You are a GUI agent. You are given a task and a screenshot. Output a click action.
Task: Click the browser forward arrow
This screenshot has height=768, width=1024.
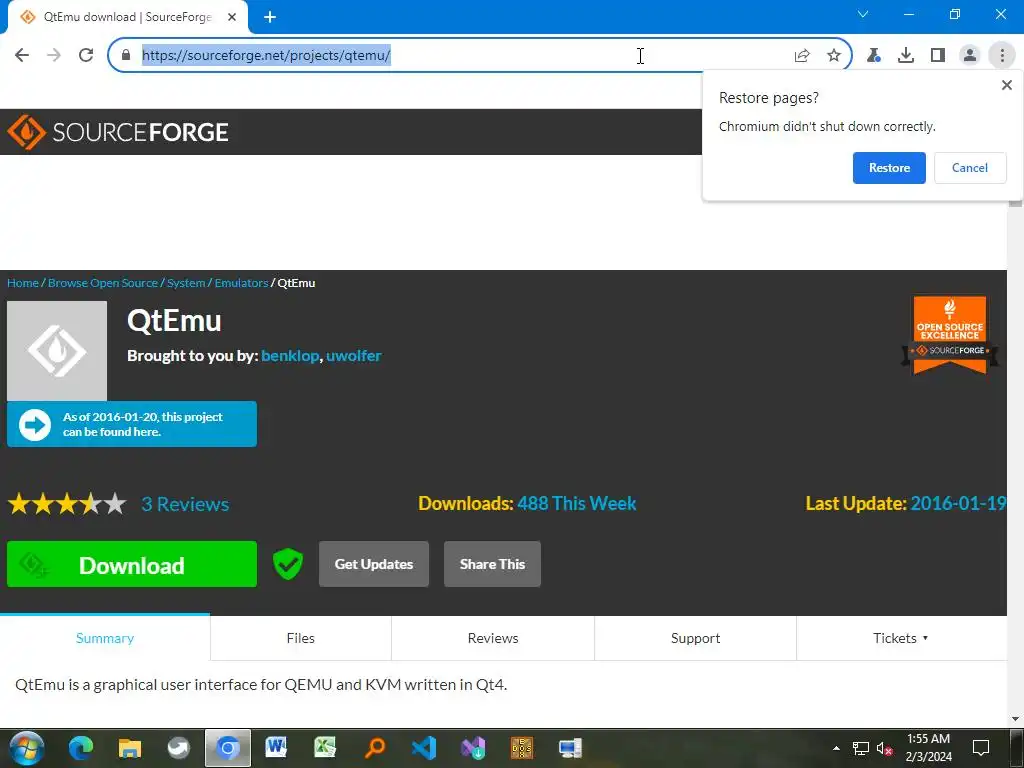(54, 55)
